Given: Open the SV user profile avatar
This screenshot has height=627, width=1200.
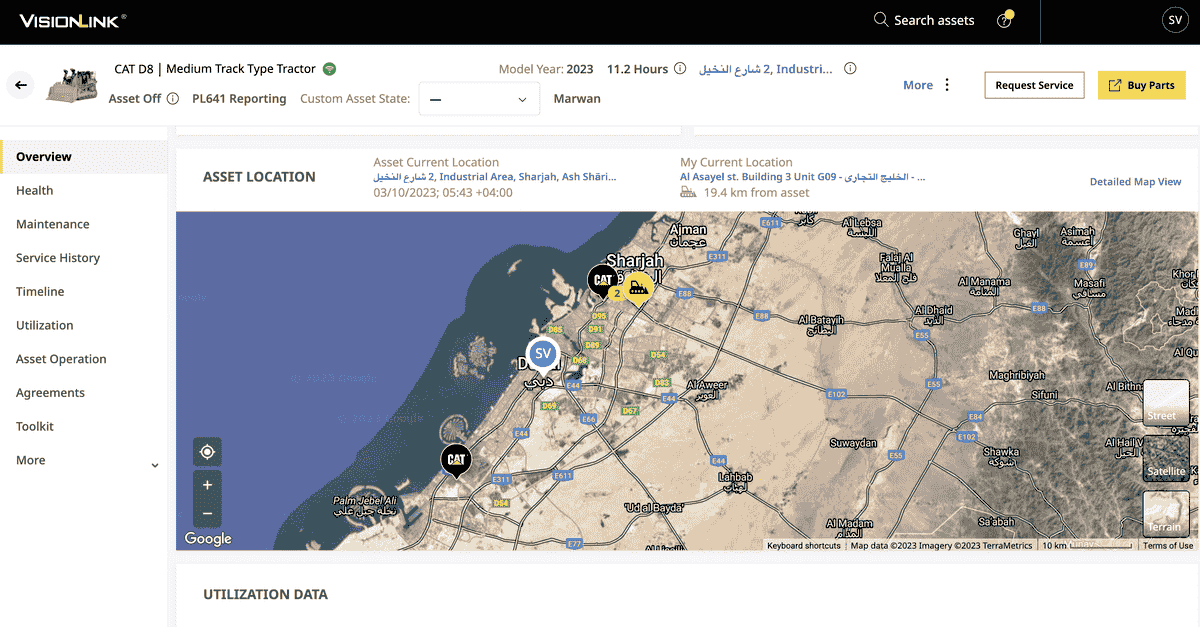Looking at the screenshot, I should pos(1175,20).
